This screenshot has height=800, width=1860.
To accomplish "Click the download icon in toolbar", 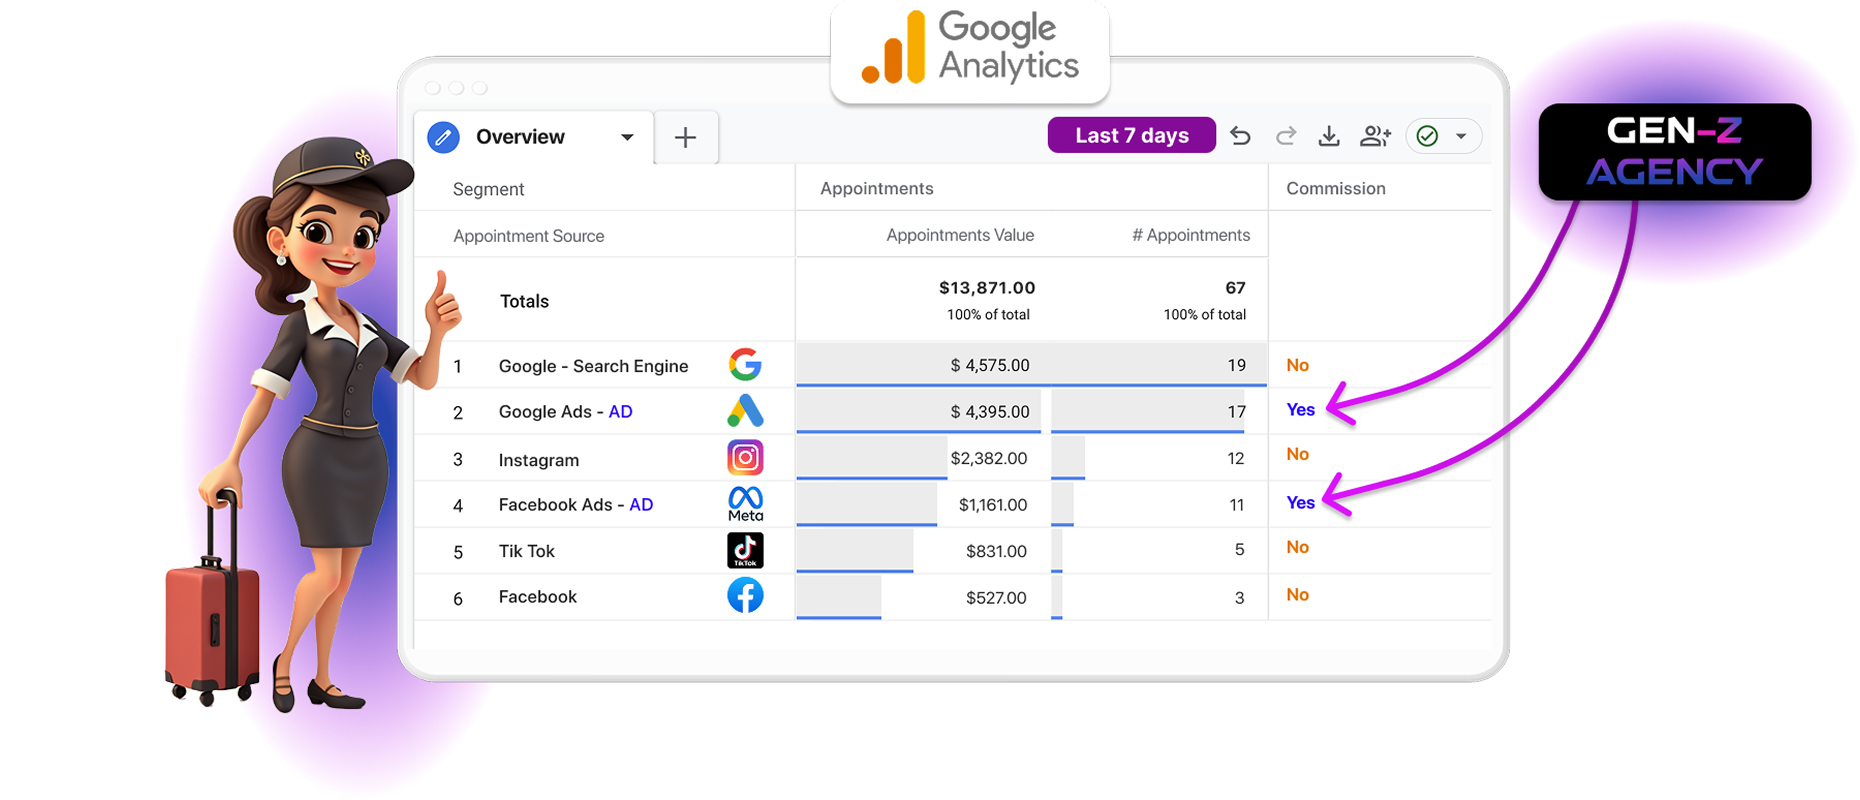I will click(1329, 136).
